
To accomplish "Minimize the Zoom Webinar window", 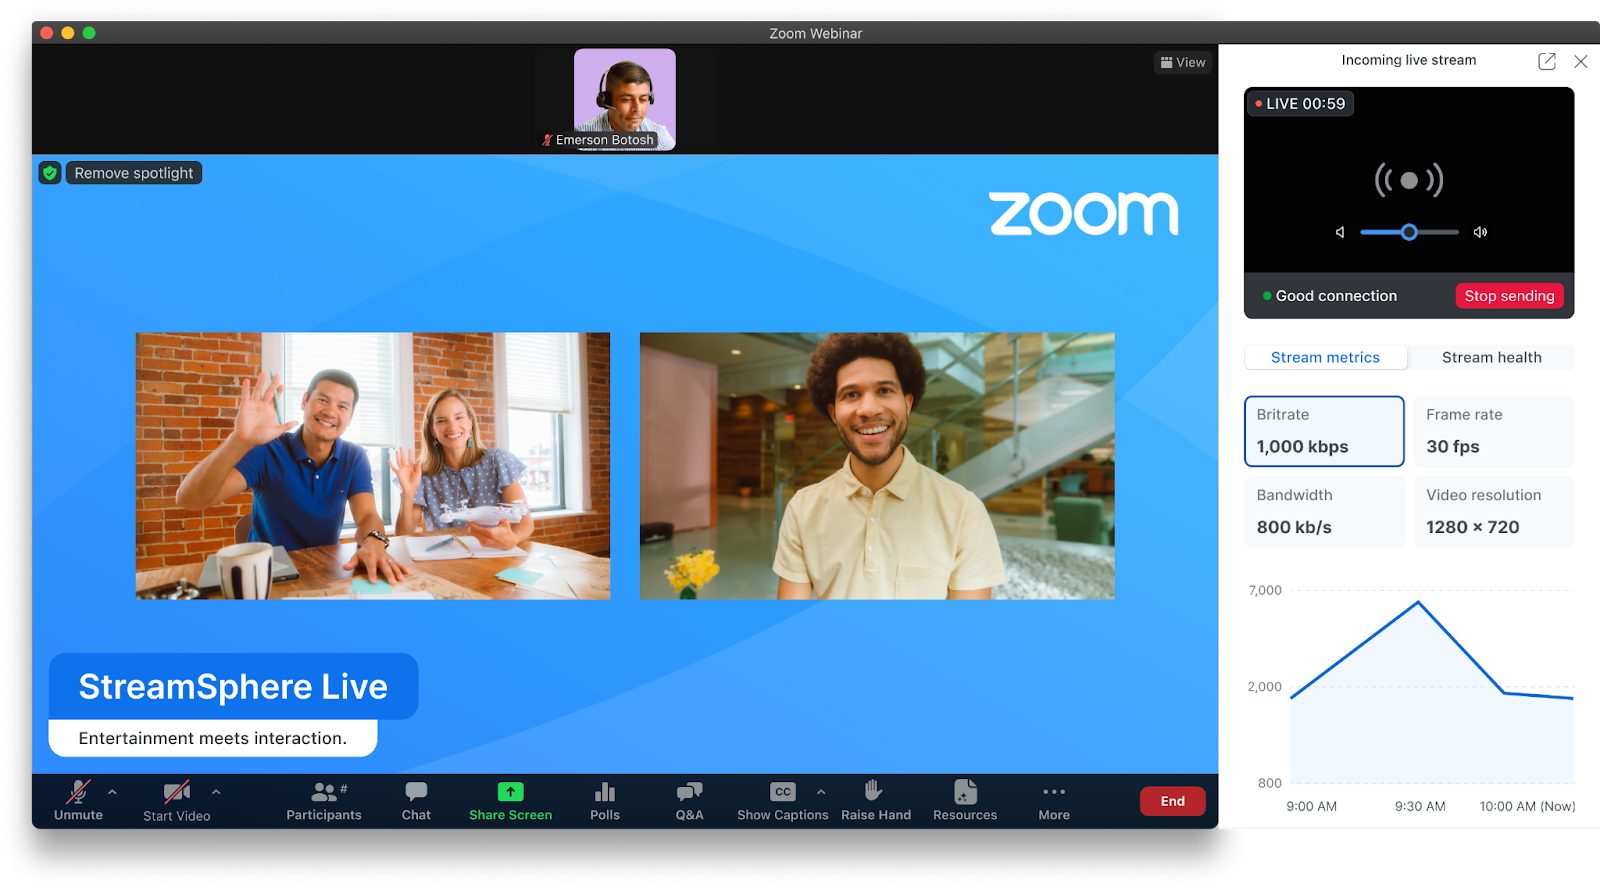I will pos(68,33).
